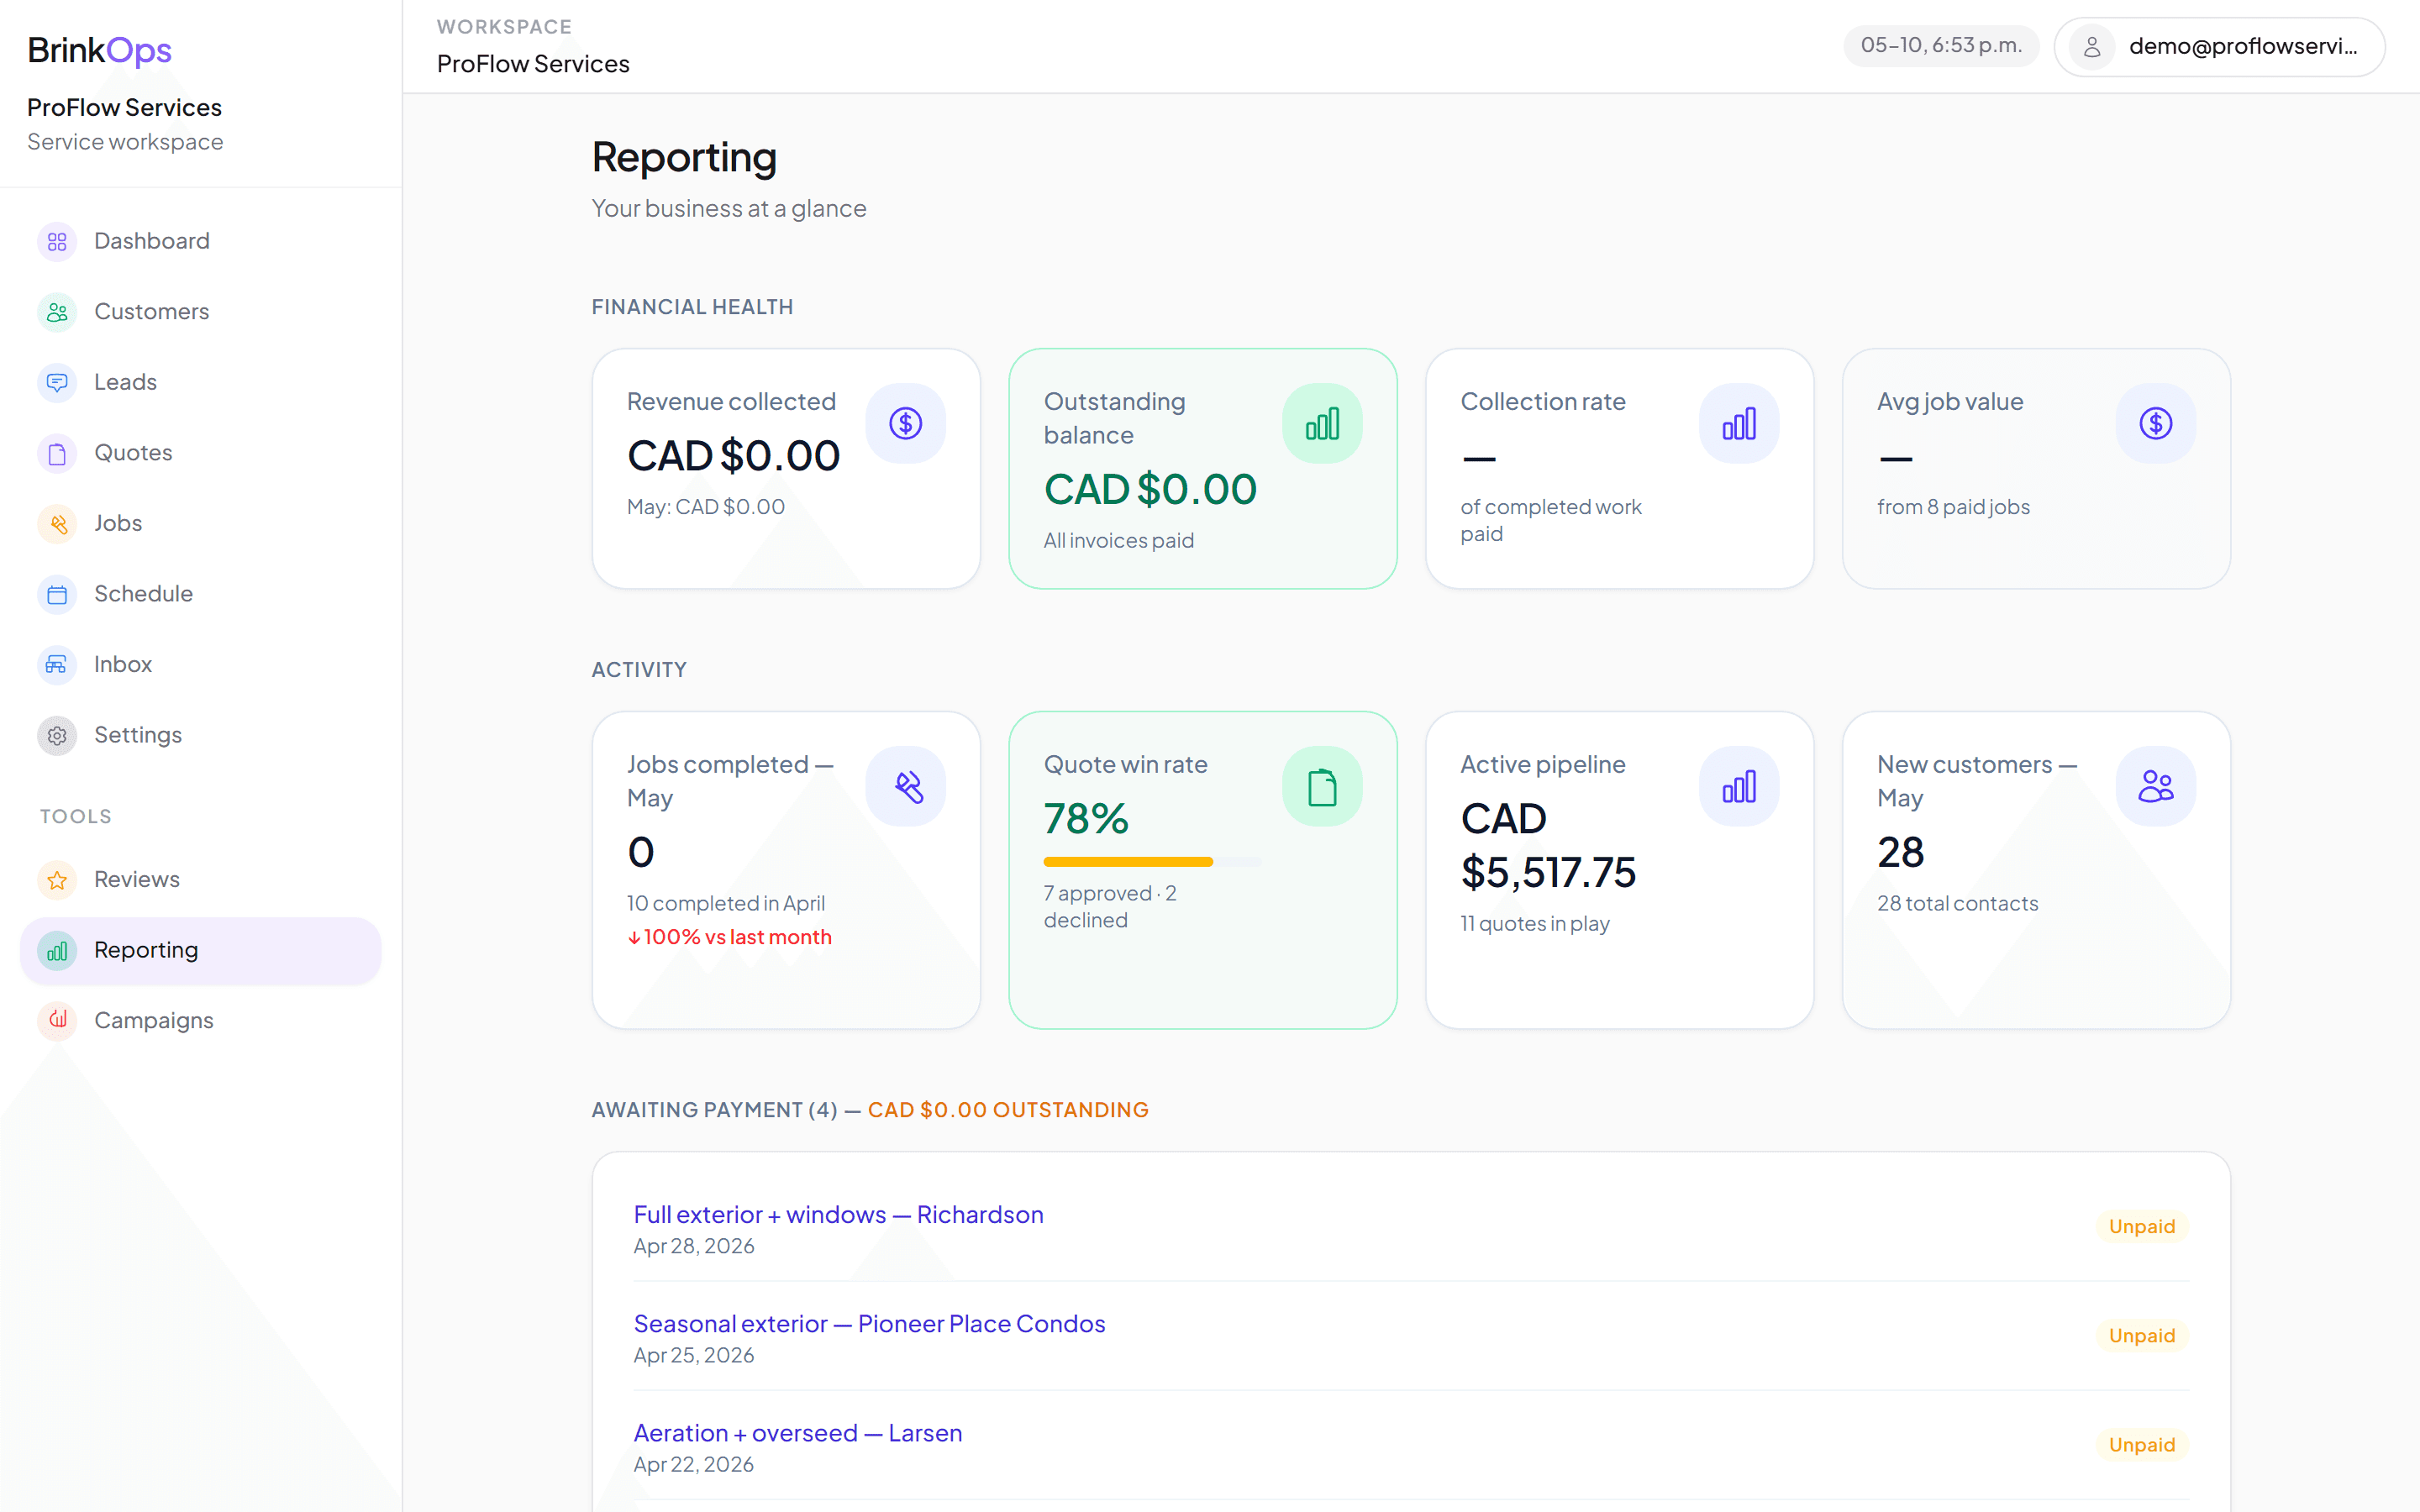Image resolution: width=2420 pixels, height=1512 pixels.
Task: Click the Revenue collected CAD $0.00 value
Action: 733,456
